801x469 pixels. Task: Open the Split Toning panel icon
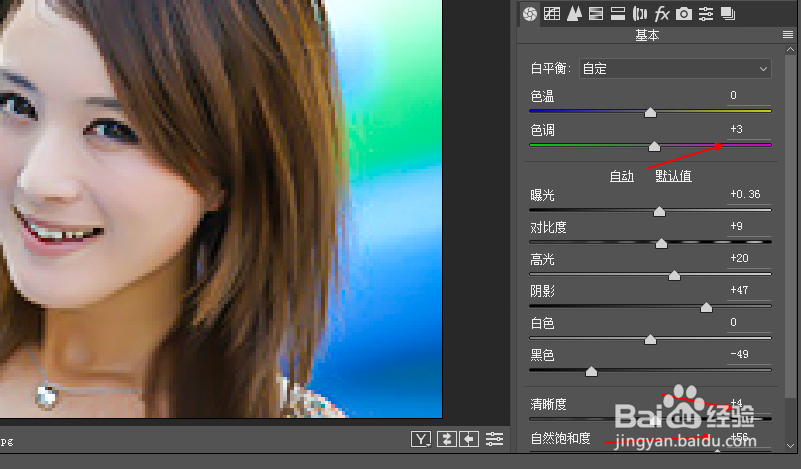point(618,14)
